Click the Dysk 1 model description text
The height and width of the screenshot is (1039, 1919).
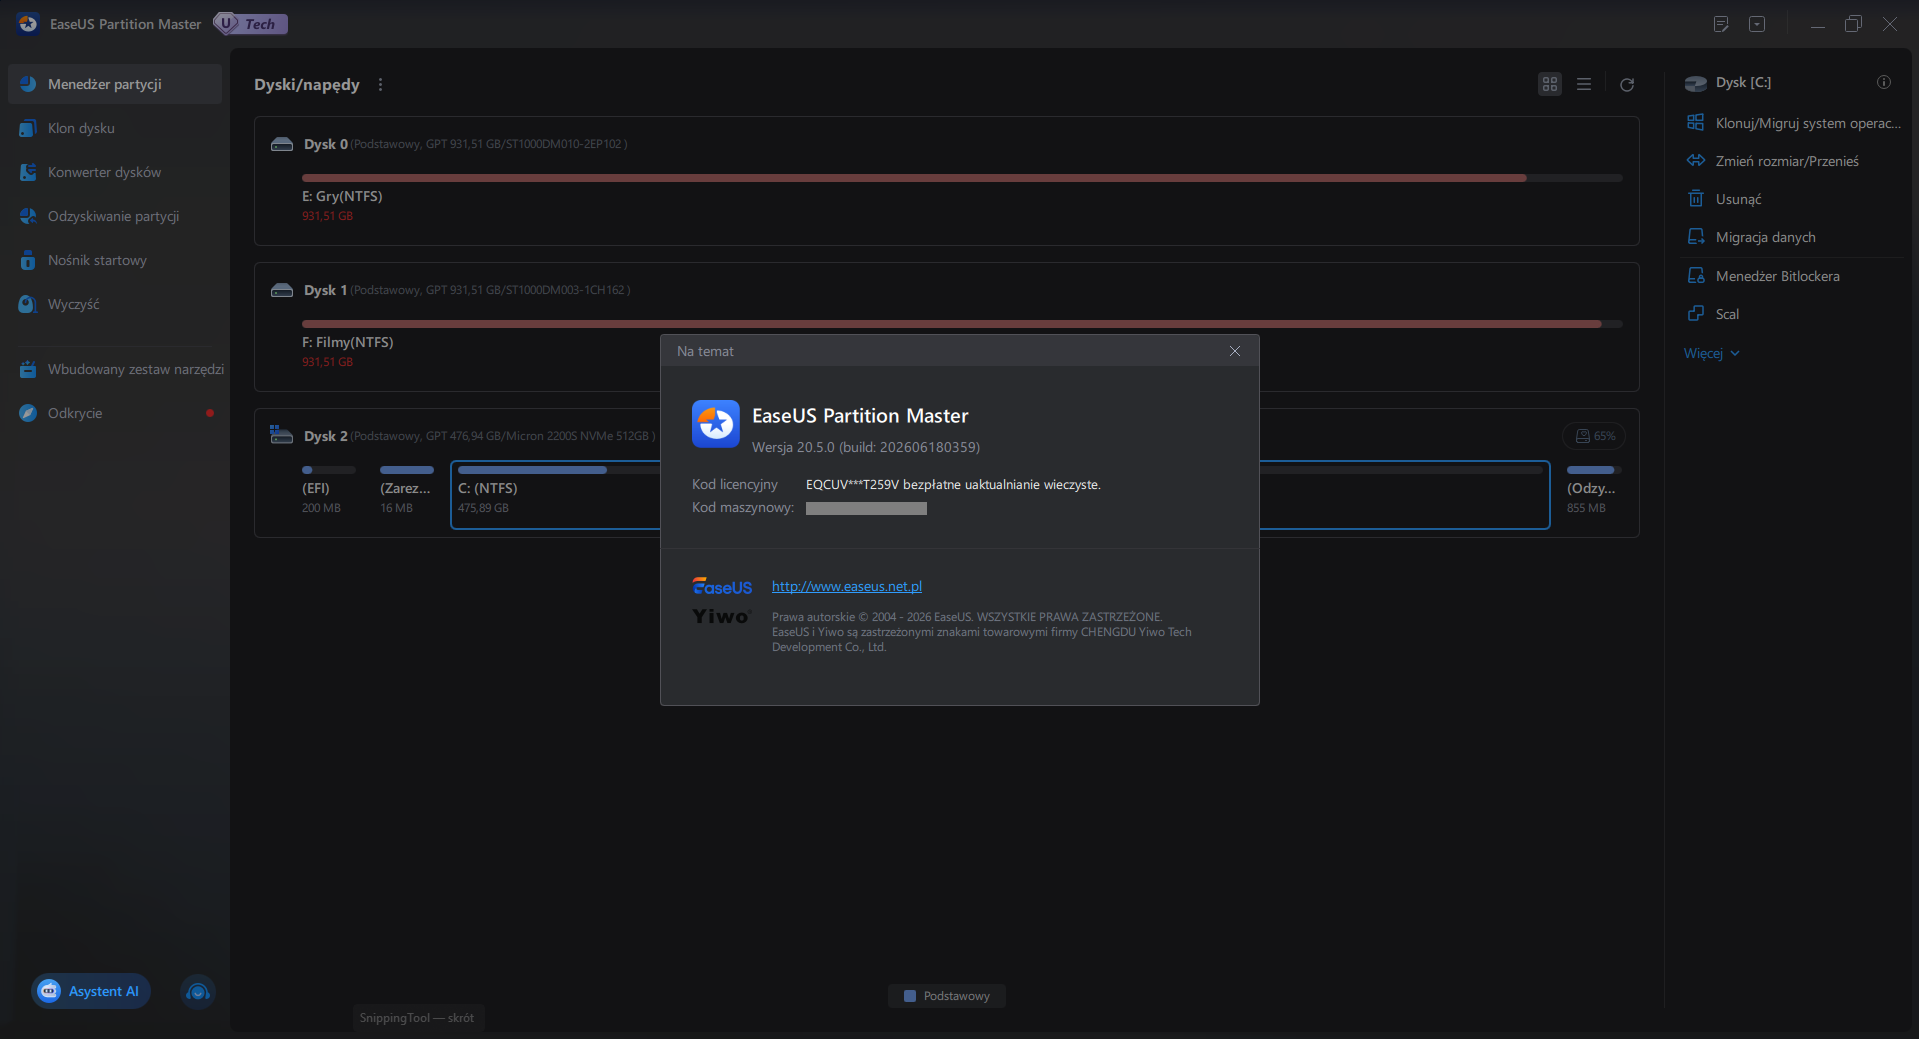click(x=490, y=290)
